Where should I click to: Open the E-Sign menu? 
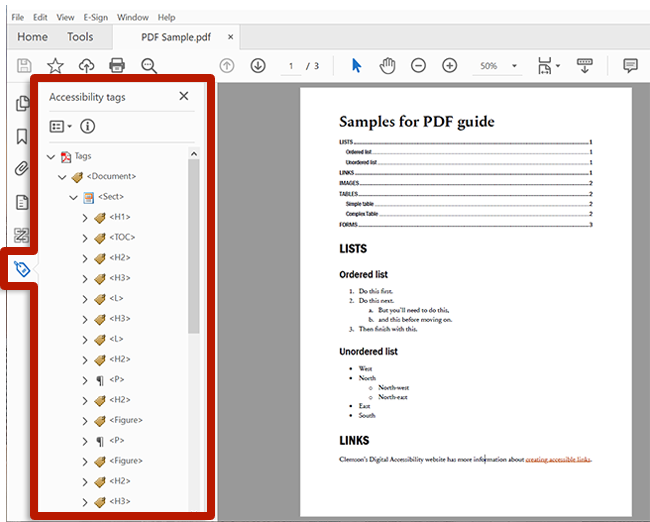point(95,17)
